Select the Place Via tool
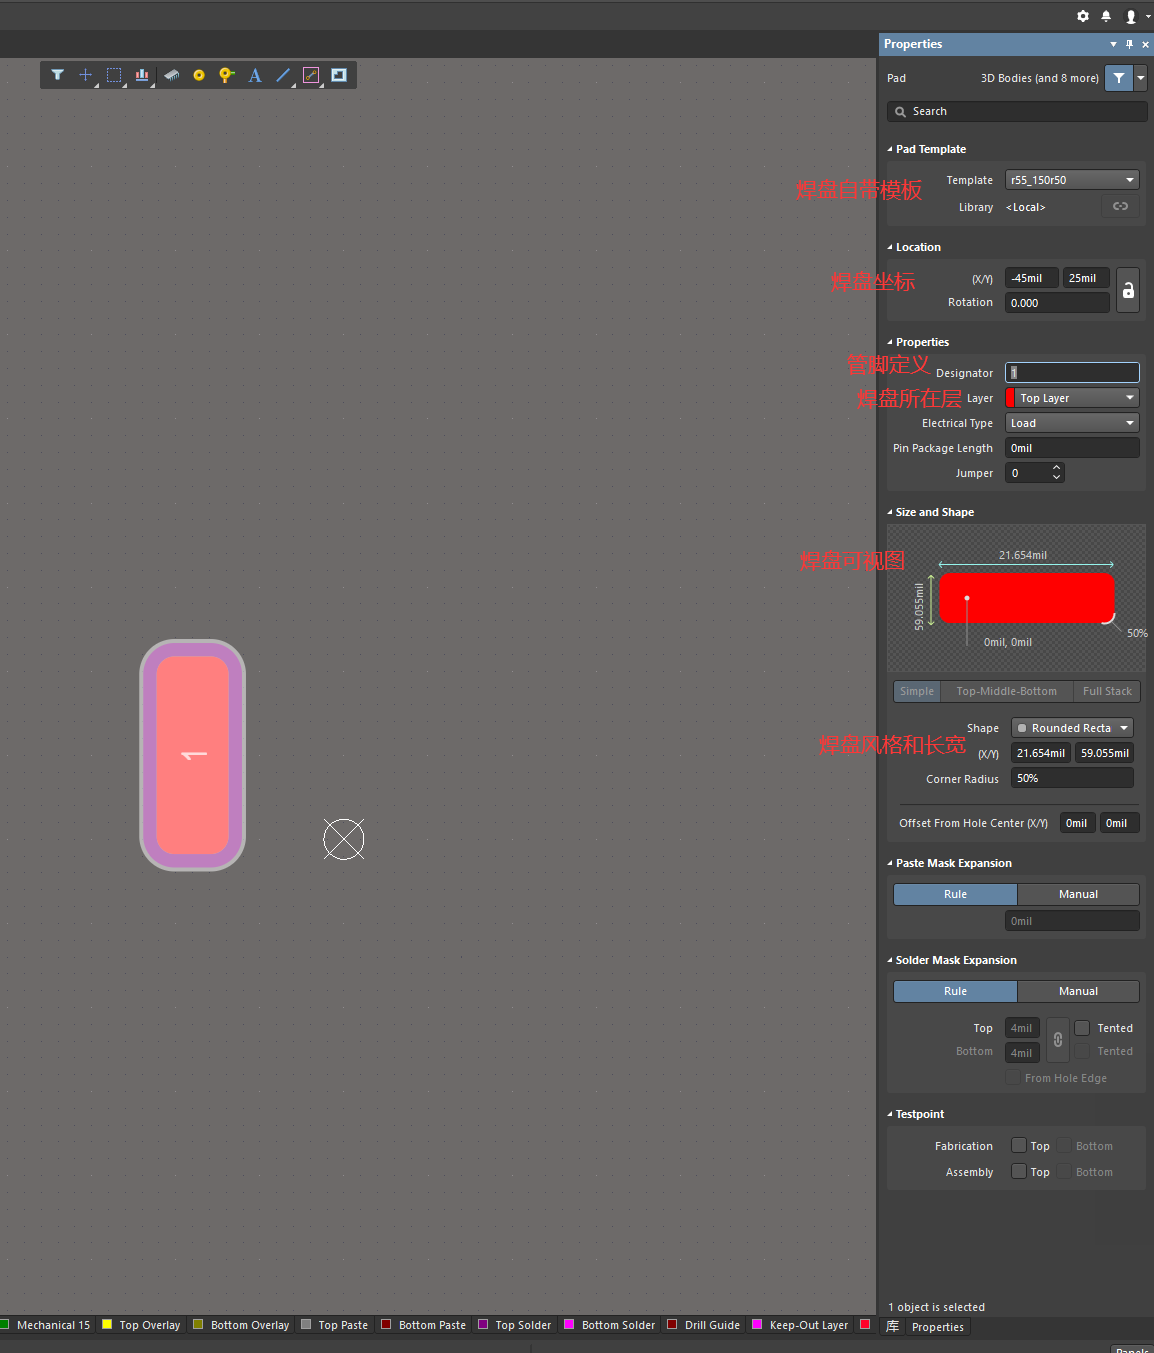 (x=227, y=75)
